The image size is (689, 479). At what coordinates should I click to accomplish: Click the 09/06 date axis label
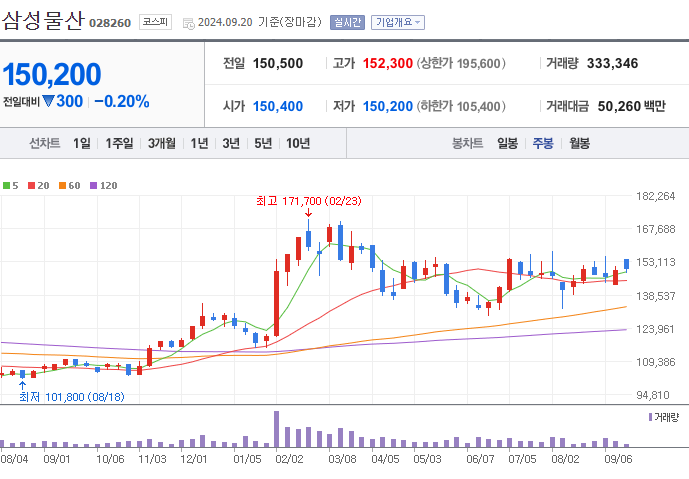618,459
